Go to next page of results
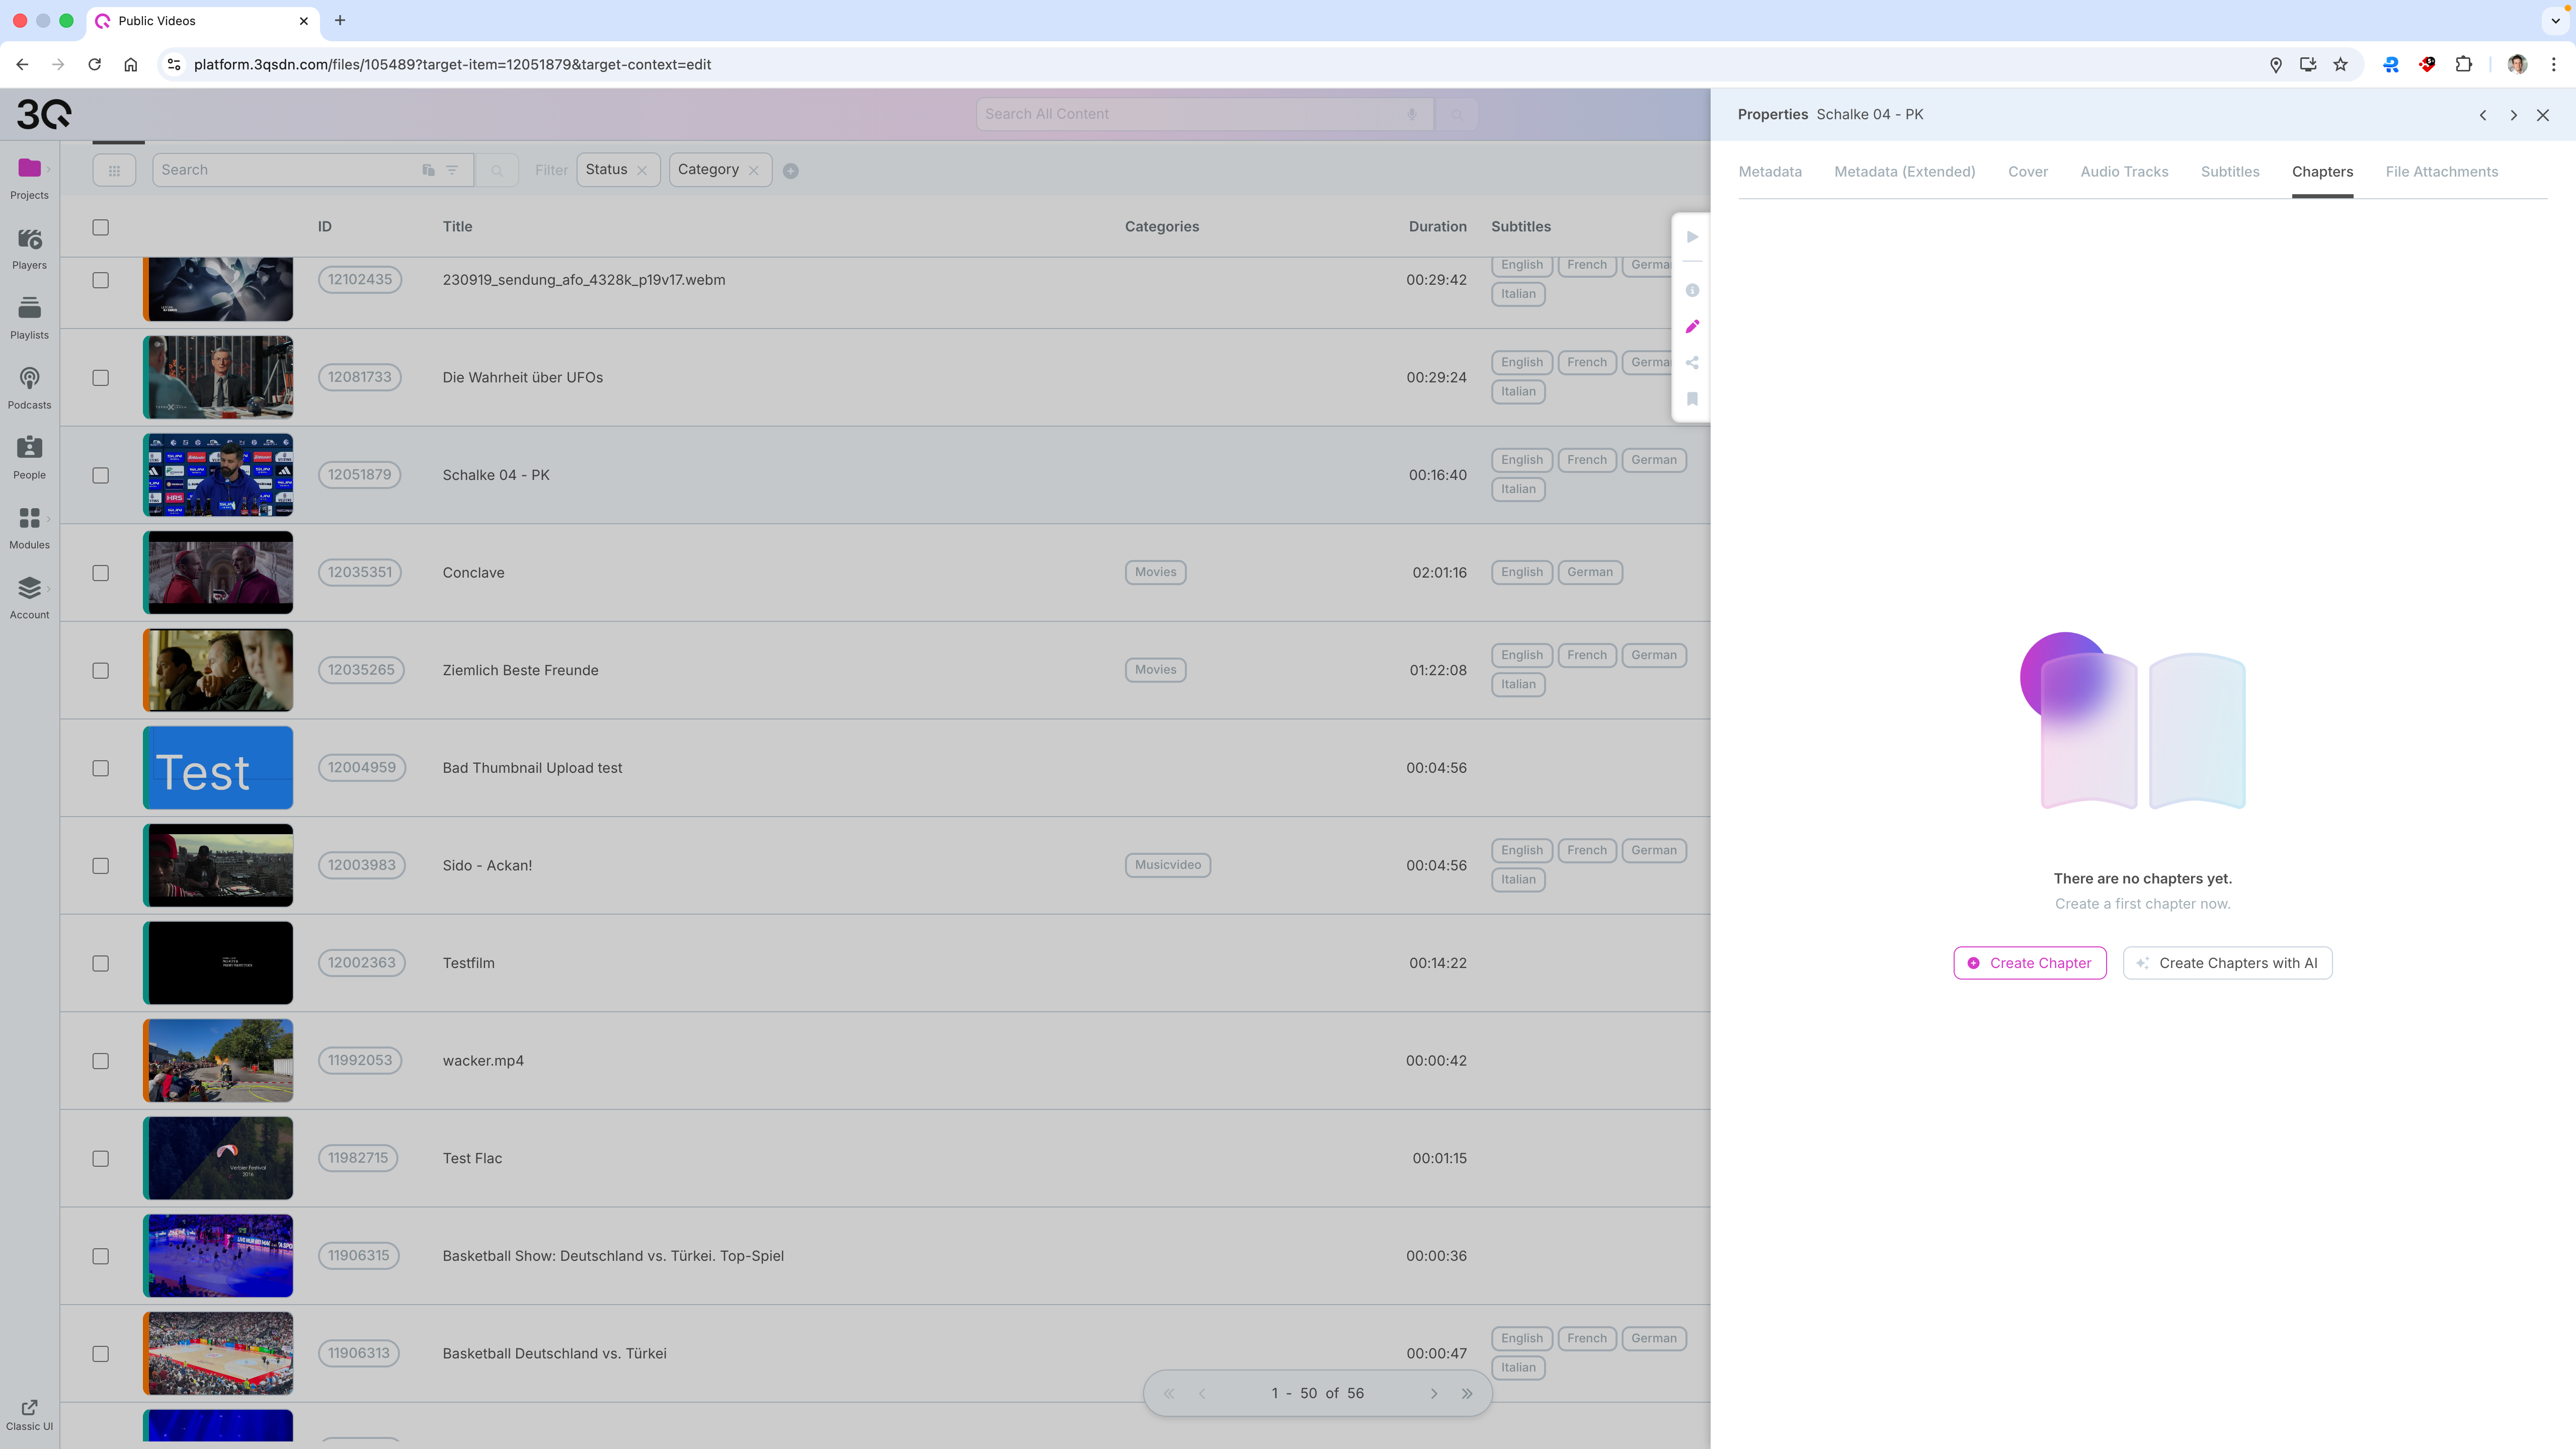2576x1449 pixels. click(1434, 1393)
